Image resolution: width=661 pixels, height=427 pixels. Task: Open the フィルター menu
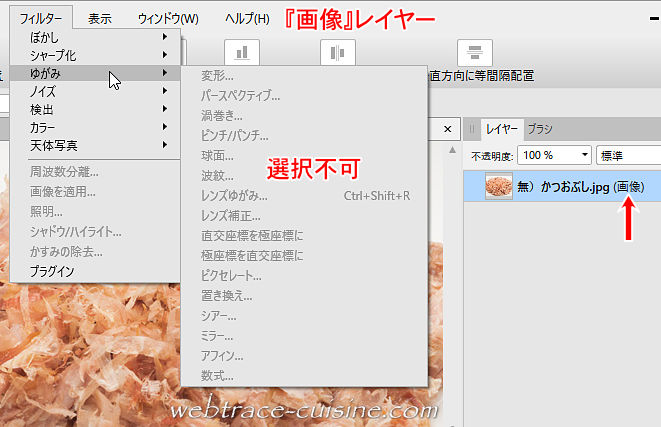tap(41, 19)
